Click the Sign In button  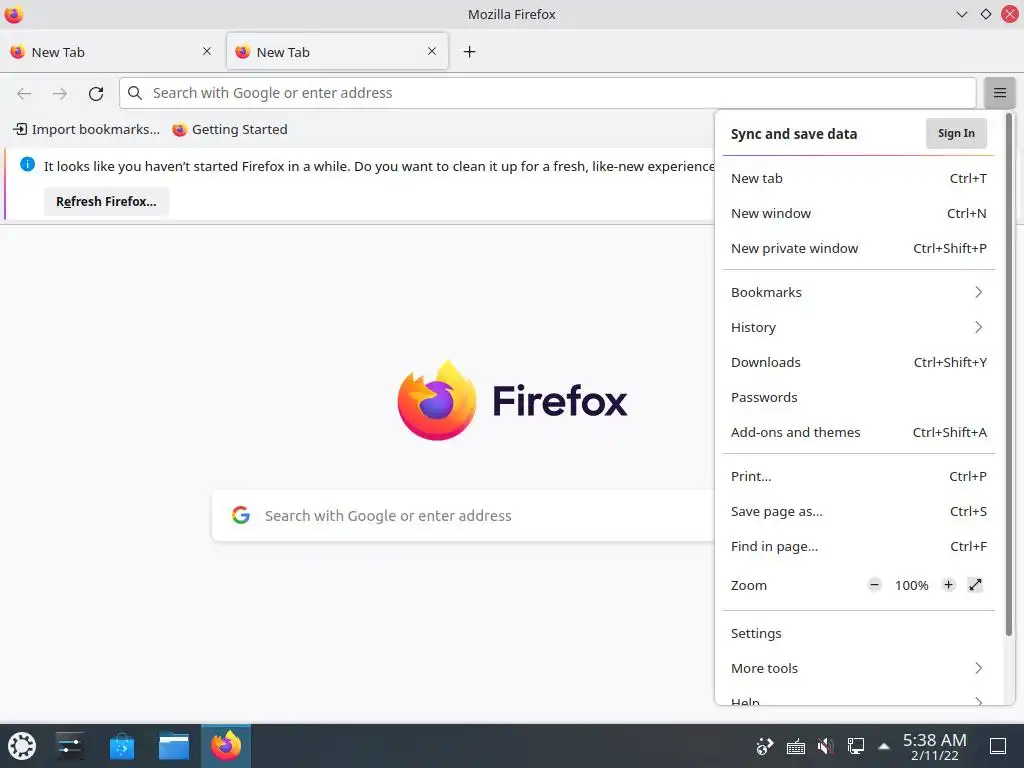click(x=956, y=133)
